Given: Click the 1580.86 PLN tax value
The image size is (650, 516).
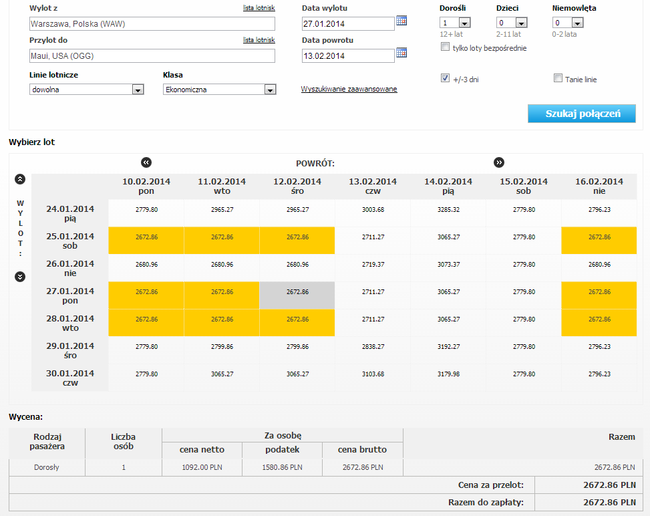Looking at the screenshot, I should (x=282, y=468).
